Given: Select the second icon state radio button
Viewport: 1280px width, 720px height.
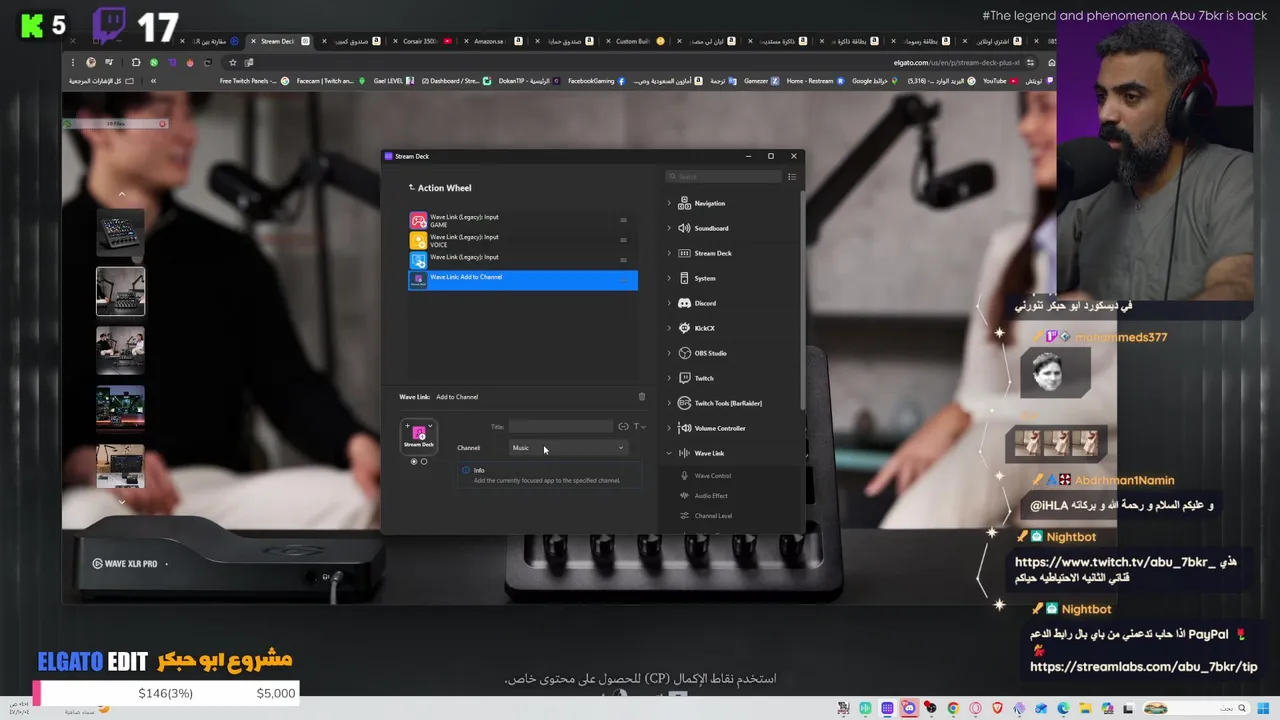Looking at the screenshot, I should pyautogui.click(x=424, y=461).
